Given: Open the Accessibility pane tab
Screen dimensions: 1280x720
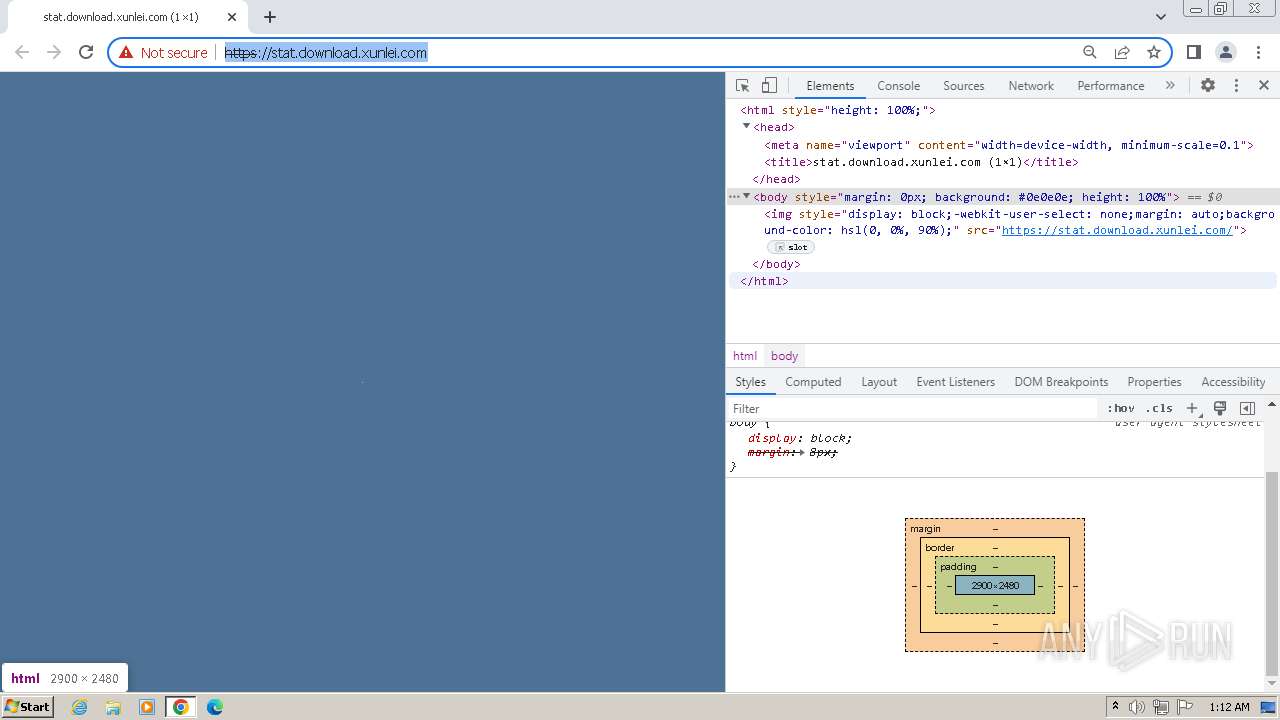Looking at the screenshot, I should point(1233,382).
